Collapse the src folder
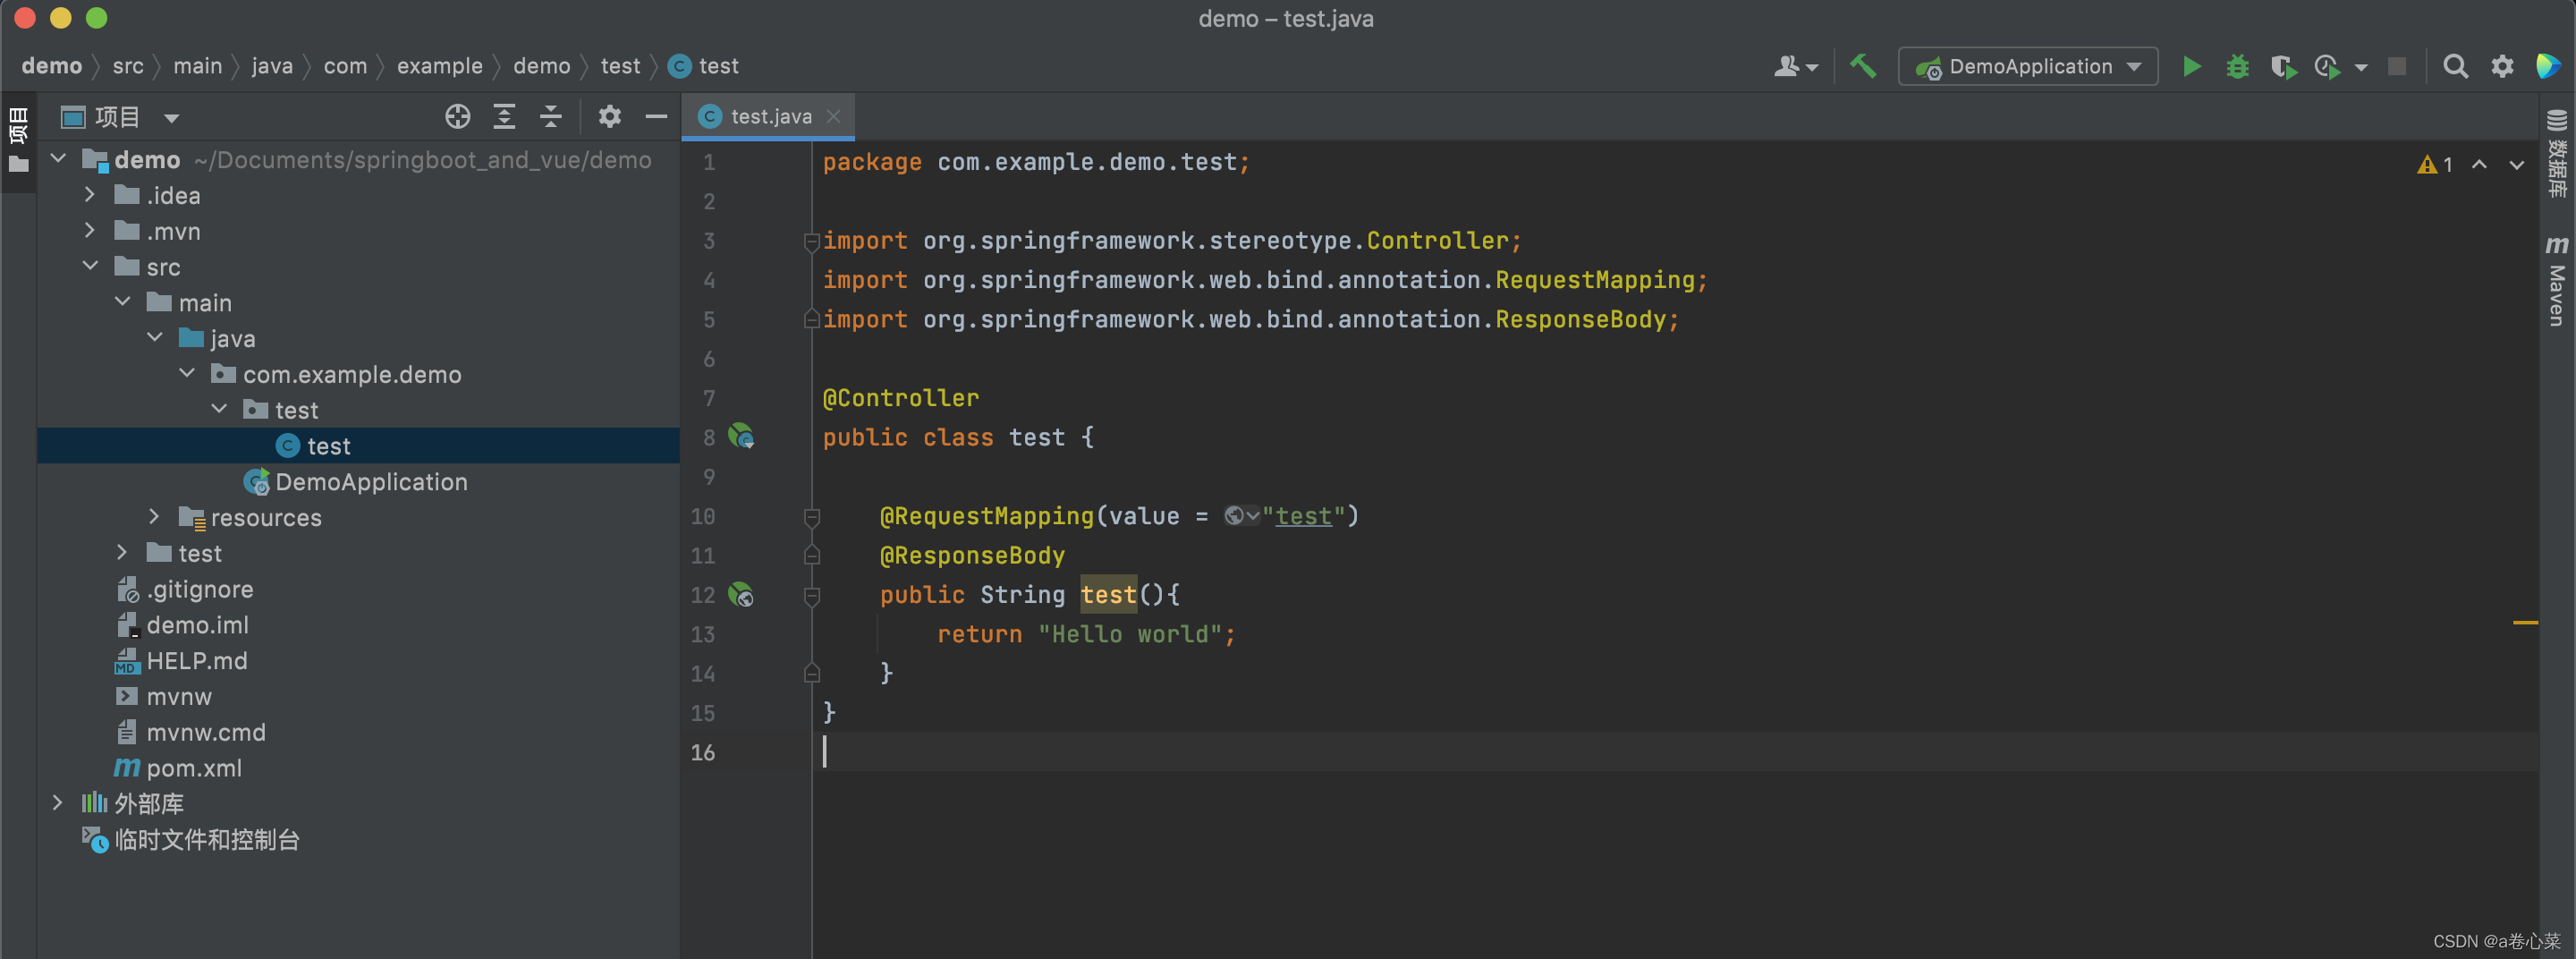This screenshot has height=959, width=2576. click(x=90, y=266)
